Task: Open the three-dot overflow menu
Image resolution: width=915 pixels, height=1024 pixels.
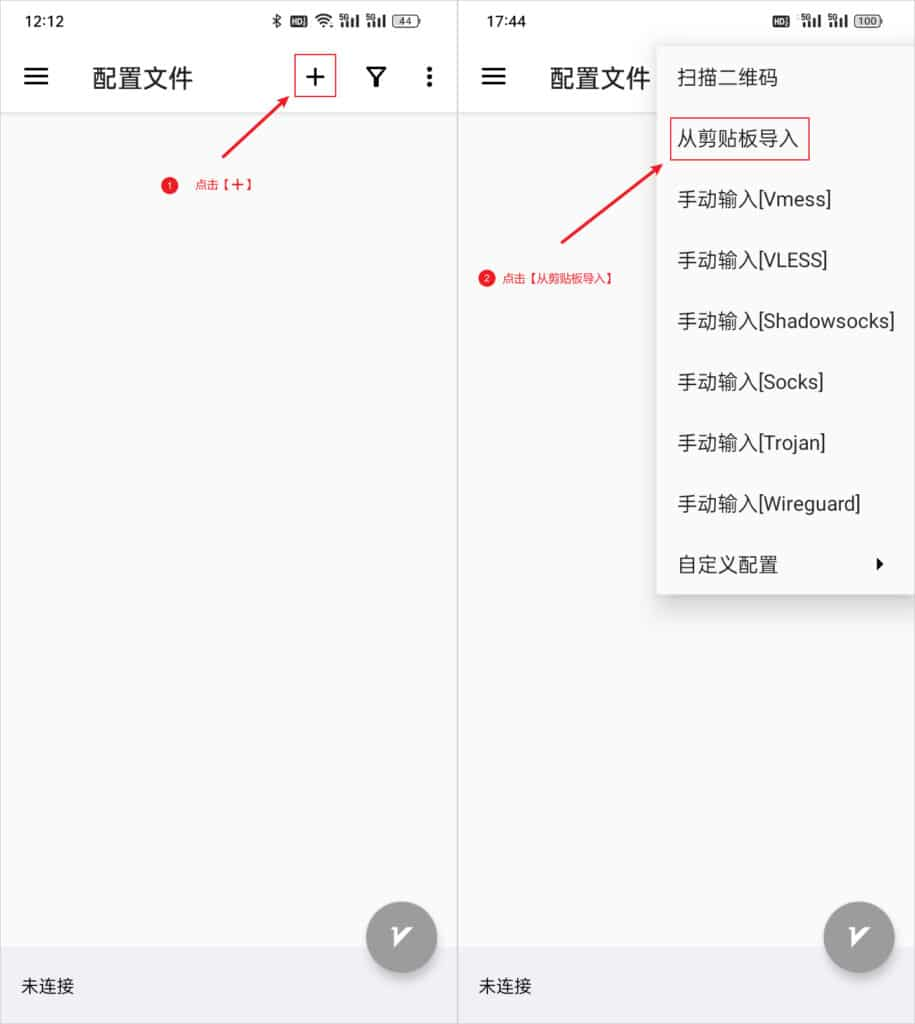Action: [x=429, y=77]
